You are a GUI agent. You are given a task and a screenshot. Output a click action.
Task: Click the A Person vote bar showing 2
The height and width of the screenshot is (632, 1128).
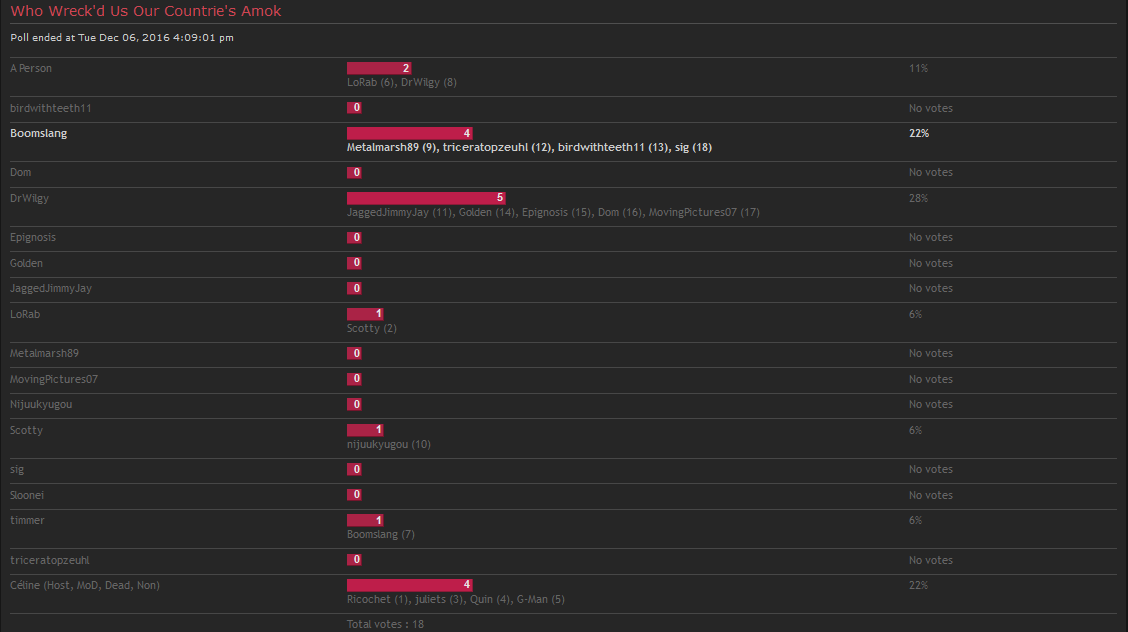click(379, 68)
